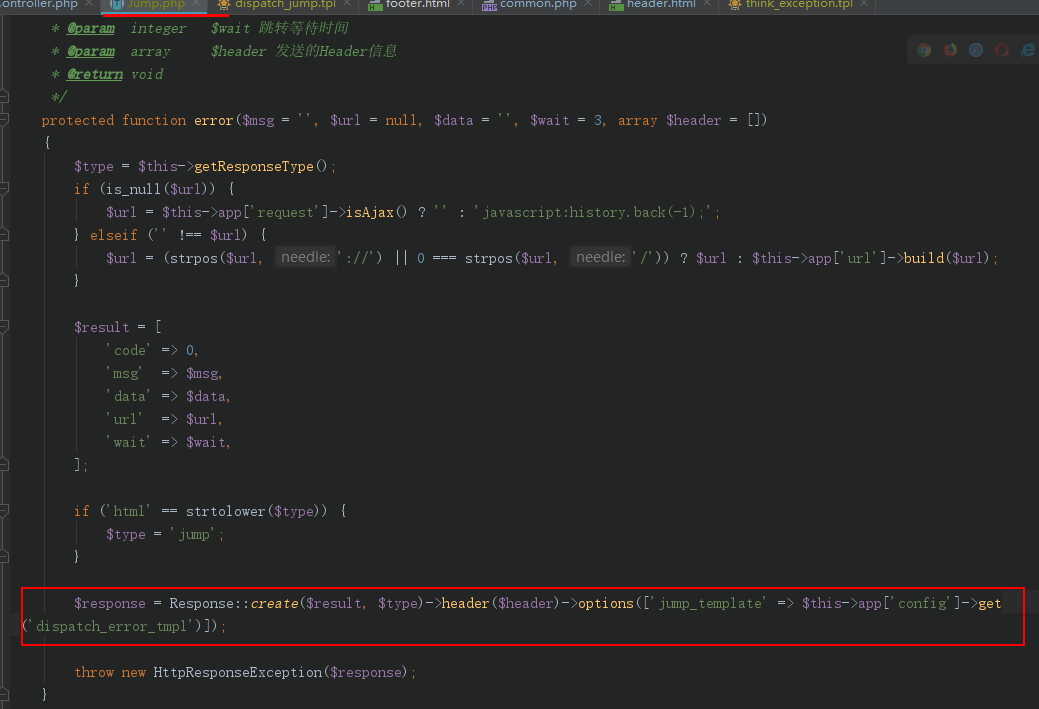Screen dimensions: 1039x709
Task: Fold the if (is_null($url)) block
Action: coord(4,189)
